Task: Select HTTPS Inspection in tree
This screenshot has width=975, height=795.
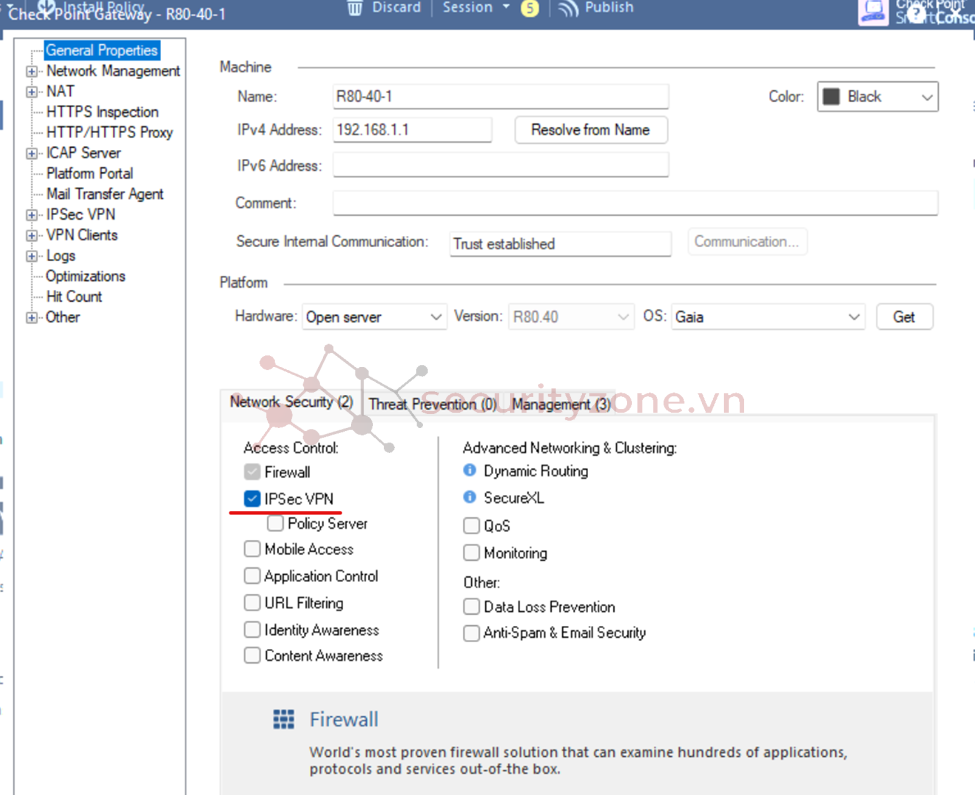Action: click(103, 112)
